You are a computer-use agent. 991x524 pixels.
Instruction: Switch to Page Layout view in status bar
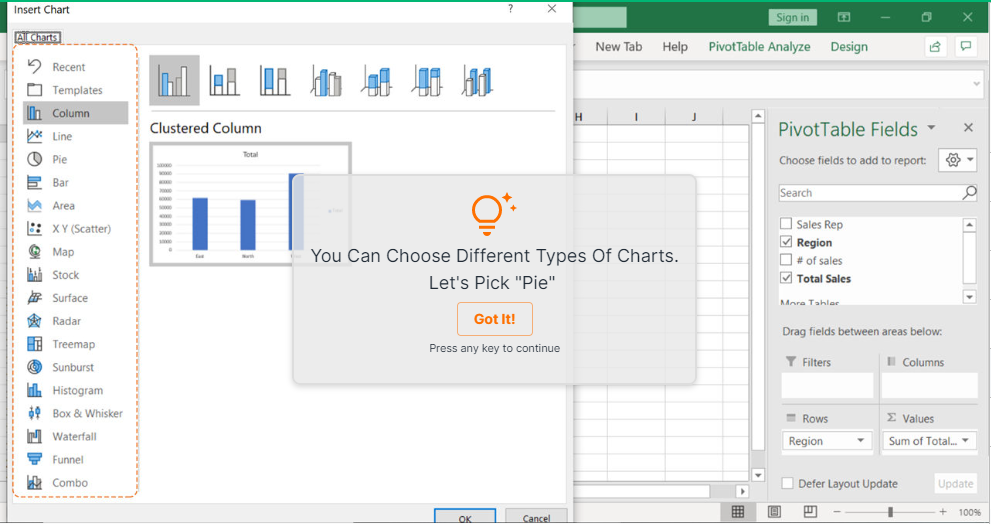click(x=774, y=511)
